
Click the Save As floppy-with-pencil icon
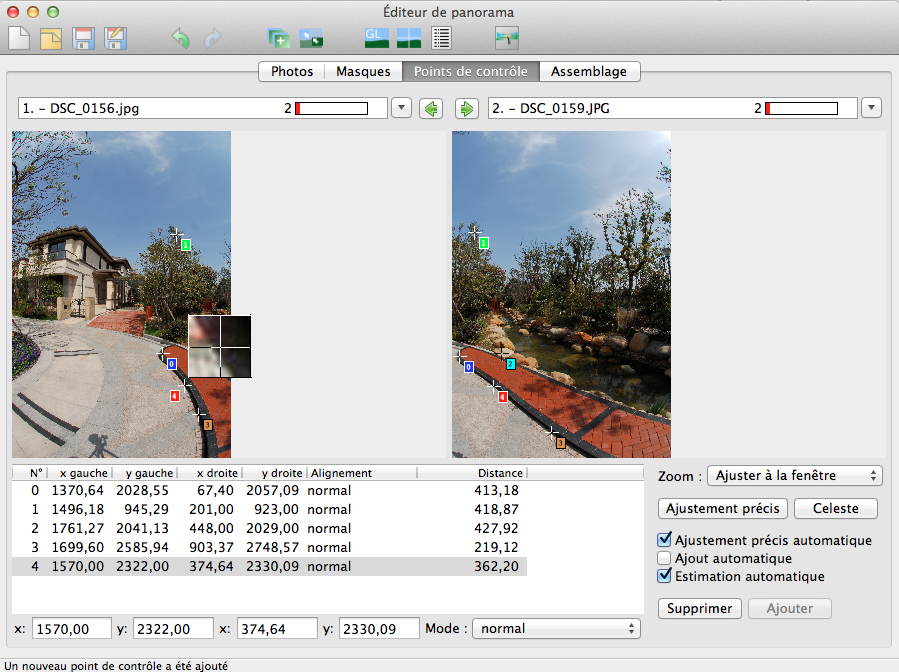click(x=115, y=39)
